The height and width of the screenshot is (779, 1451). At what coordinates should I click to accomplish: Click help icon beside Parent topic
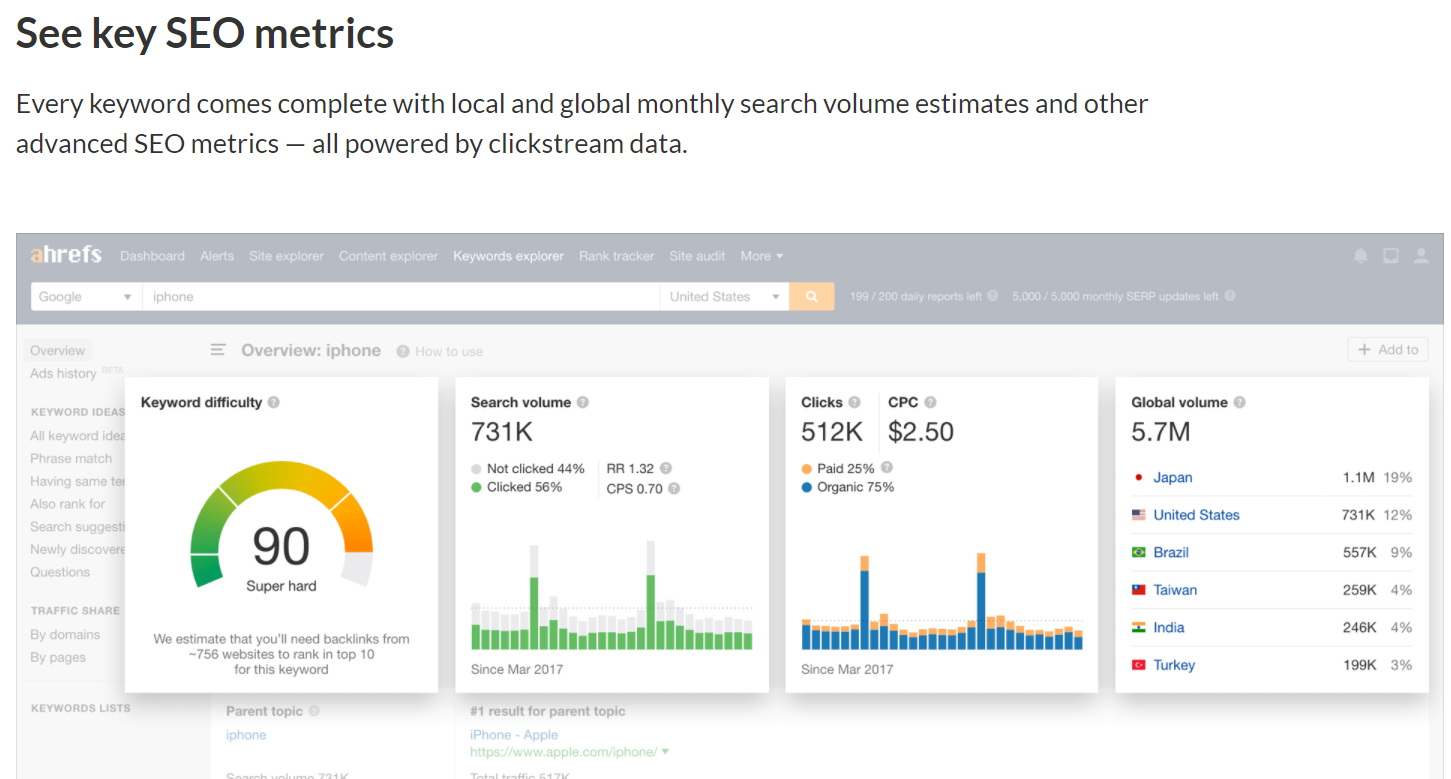[314, 711]
